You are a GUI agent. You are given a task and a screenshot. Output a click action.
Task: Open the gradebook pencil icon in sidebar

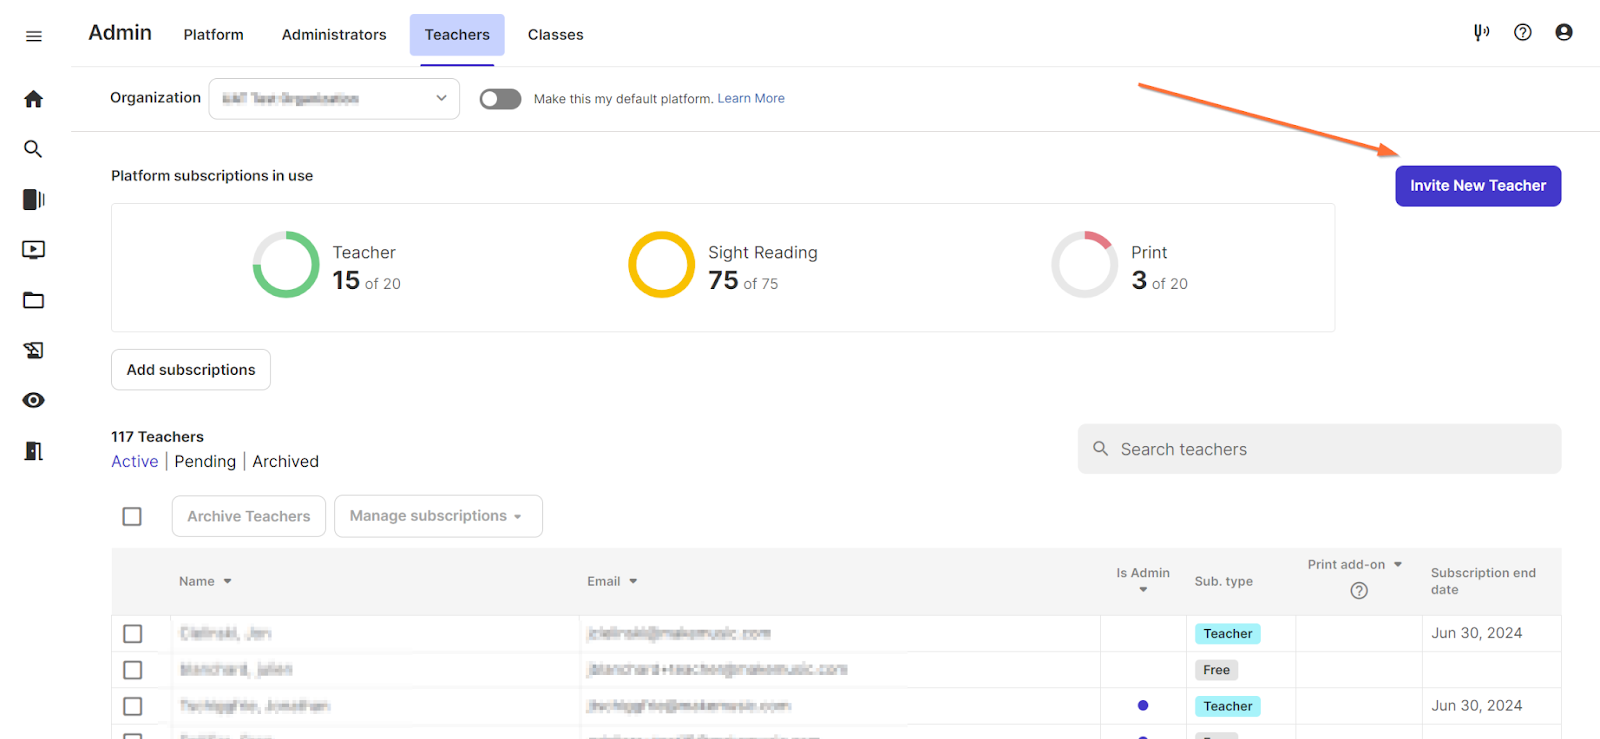click(x=33, y=350)
